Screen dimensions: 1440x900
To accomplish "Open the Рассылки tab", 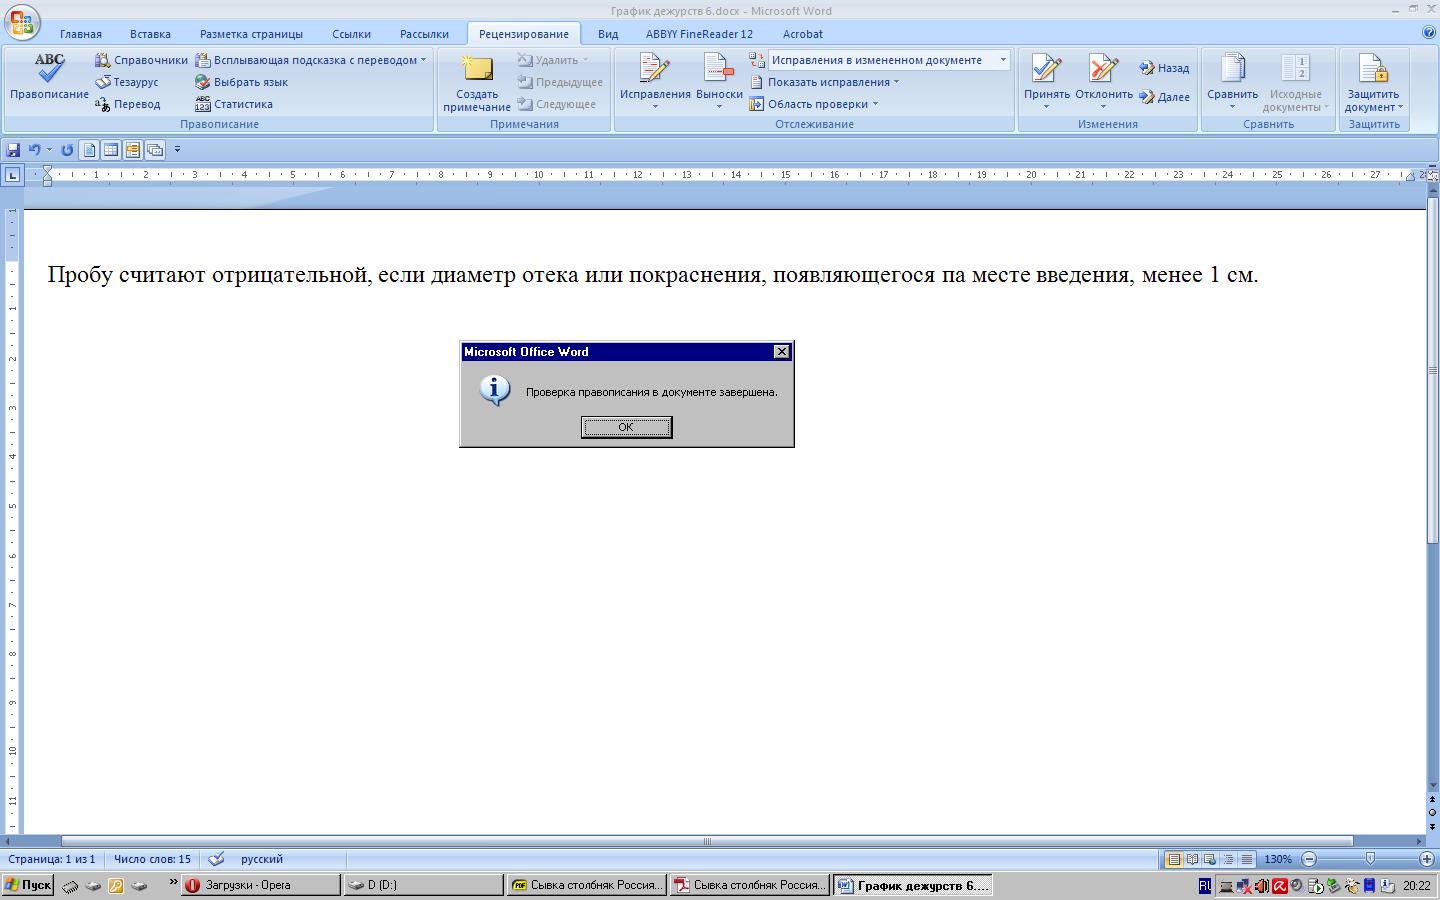I will 424,33.
